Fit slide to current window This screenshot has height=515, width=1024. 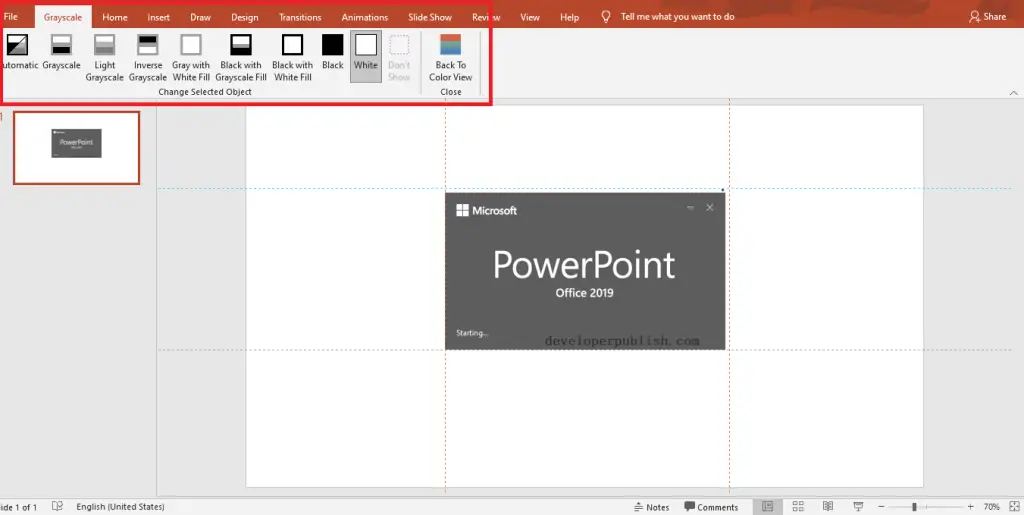pyautogui.click(x=1014, y=507)
